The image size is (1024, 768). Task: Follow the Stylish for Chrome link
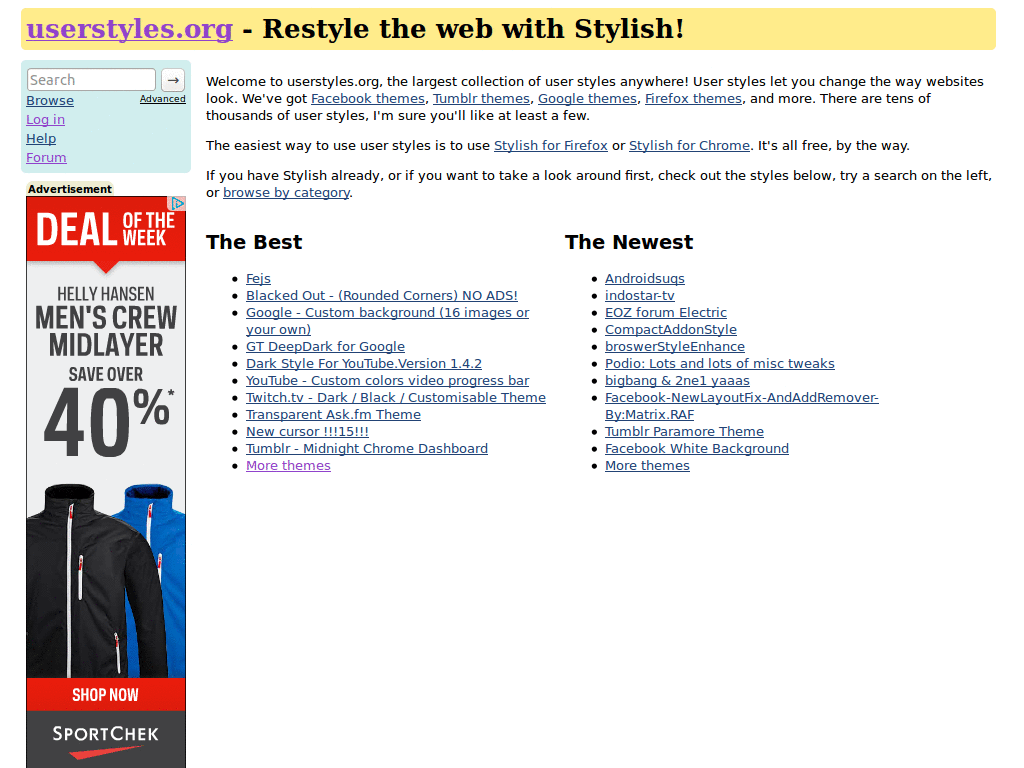(x=689, y=146)
